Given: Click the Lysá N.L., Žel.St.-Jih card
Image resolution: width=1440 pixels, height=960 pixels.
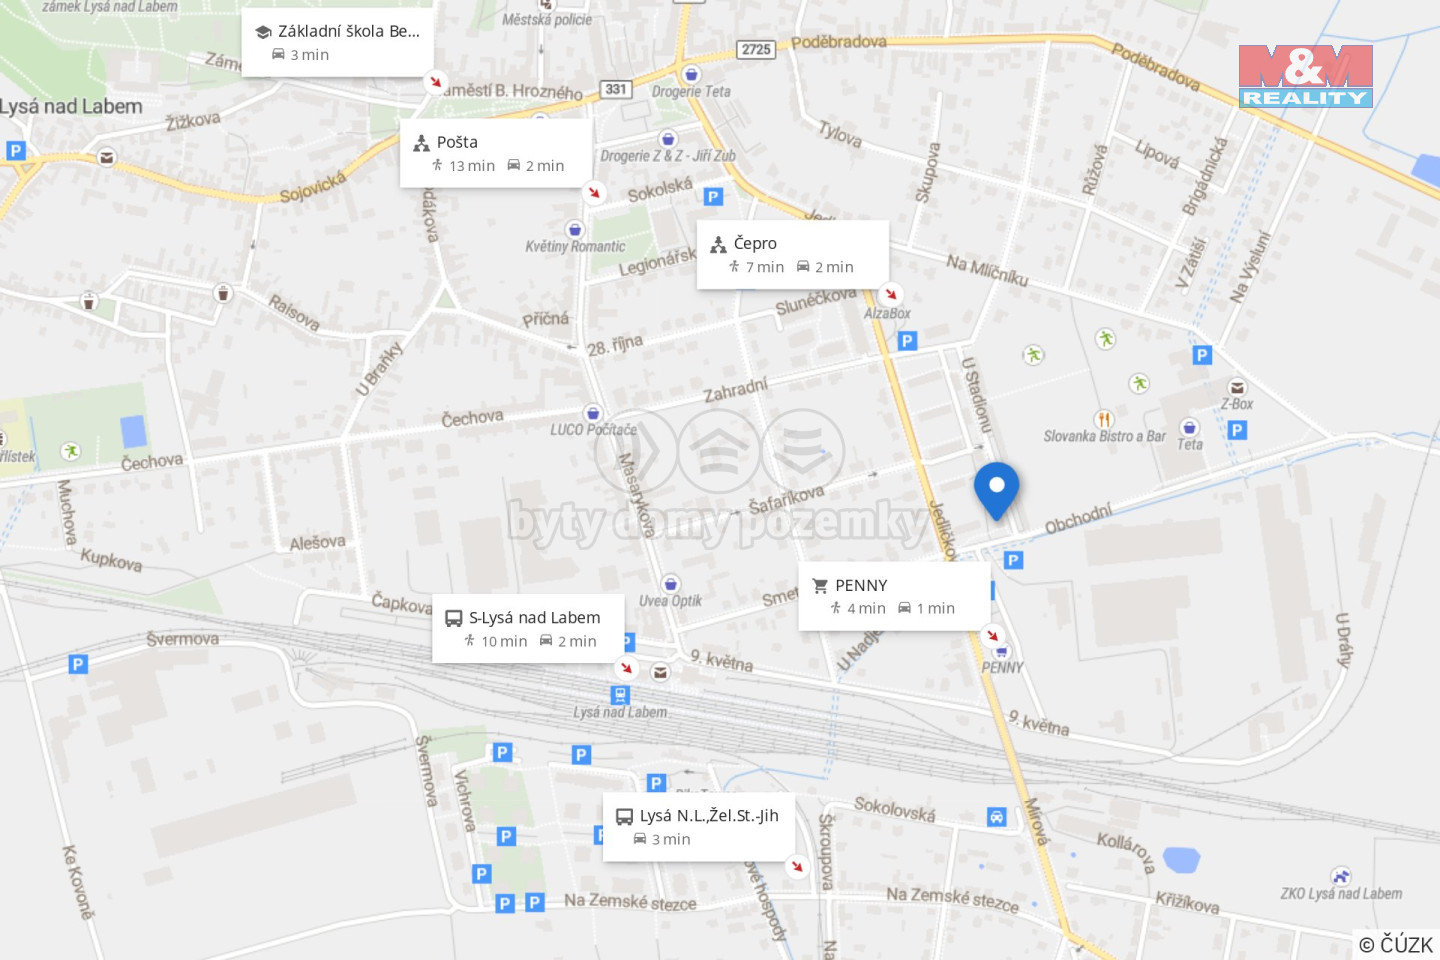Looking at the screenshot, I should (x=698, y=827).
